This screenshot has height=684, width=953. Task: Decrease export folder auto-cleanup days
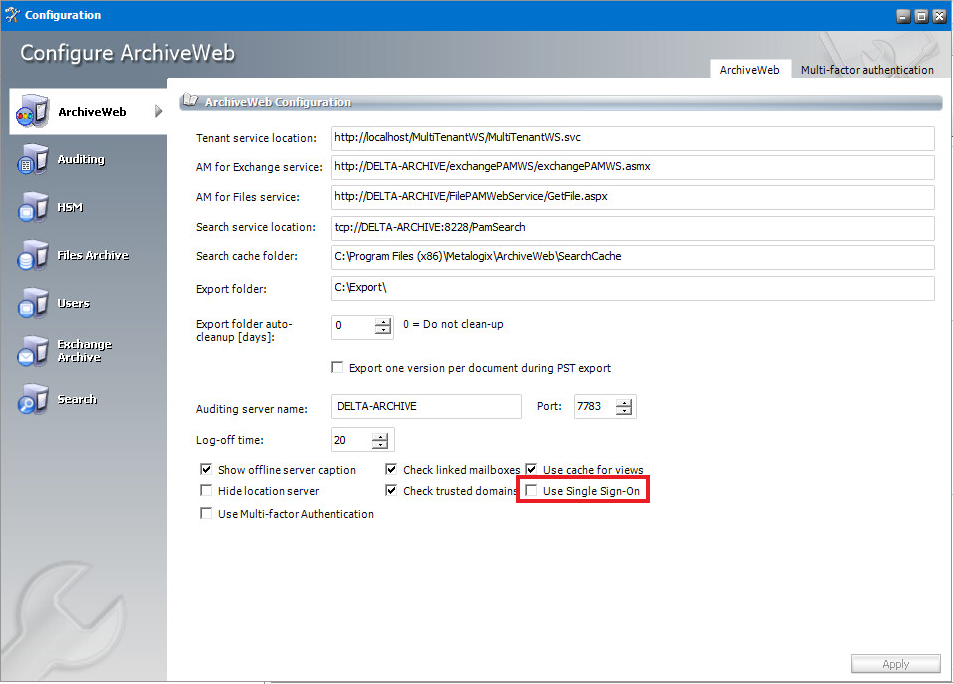pyautogui.click(x=383, y=330)
